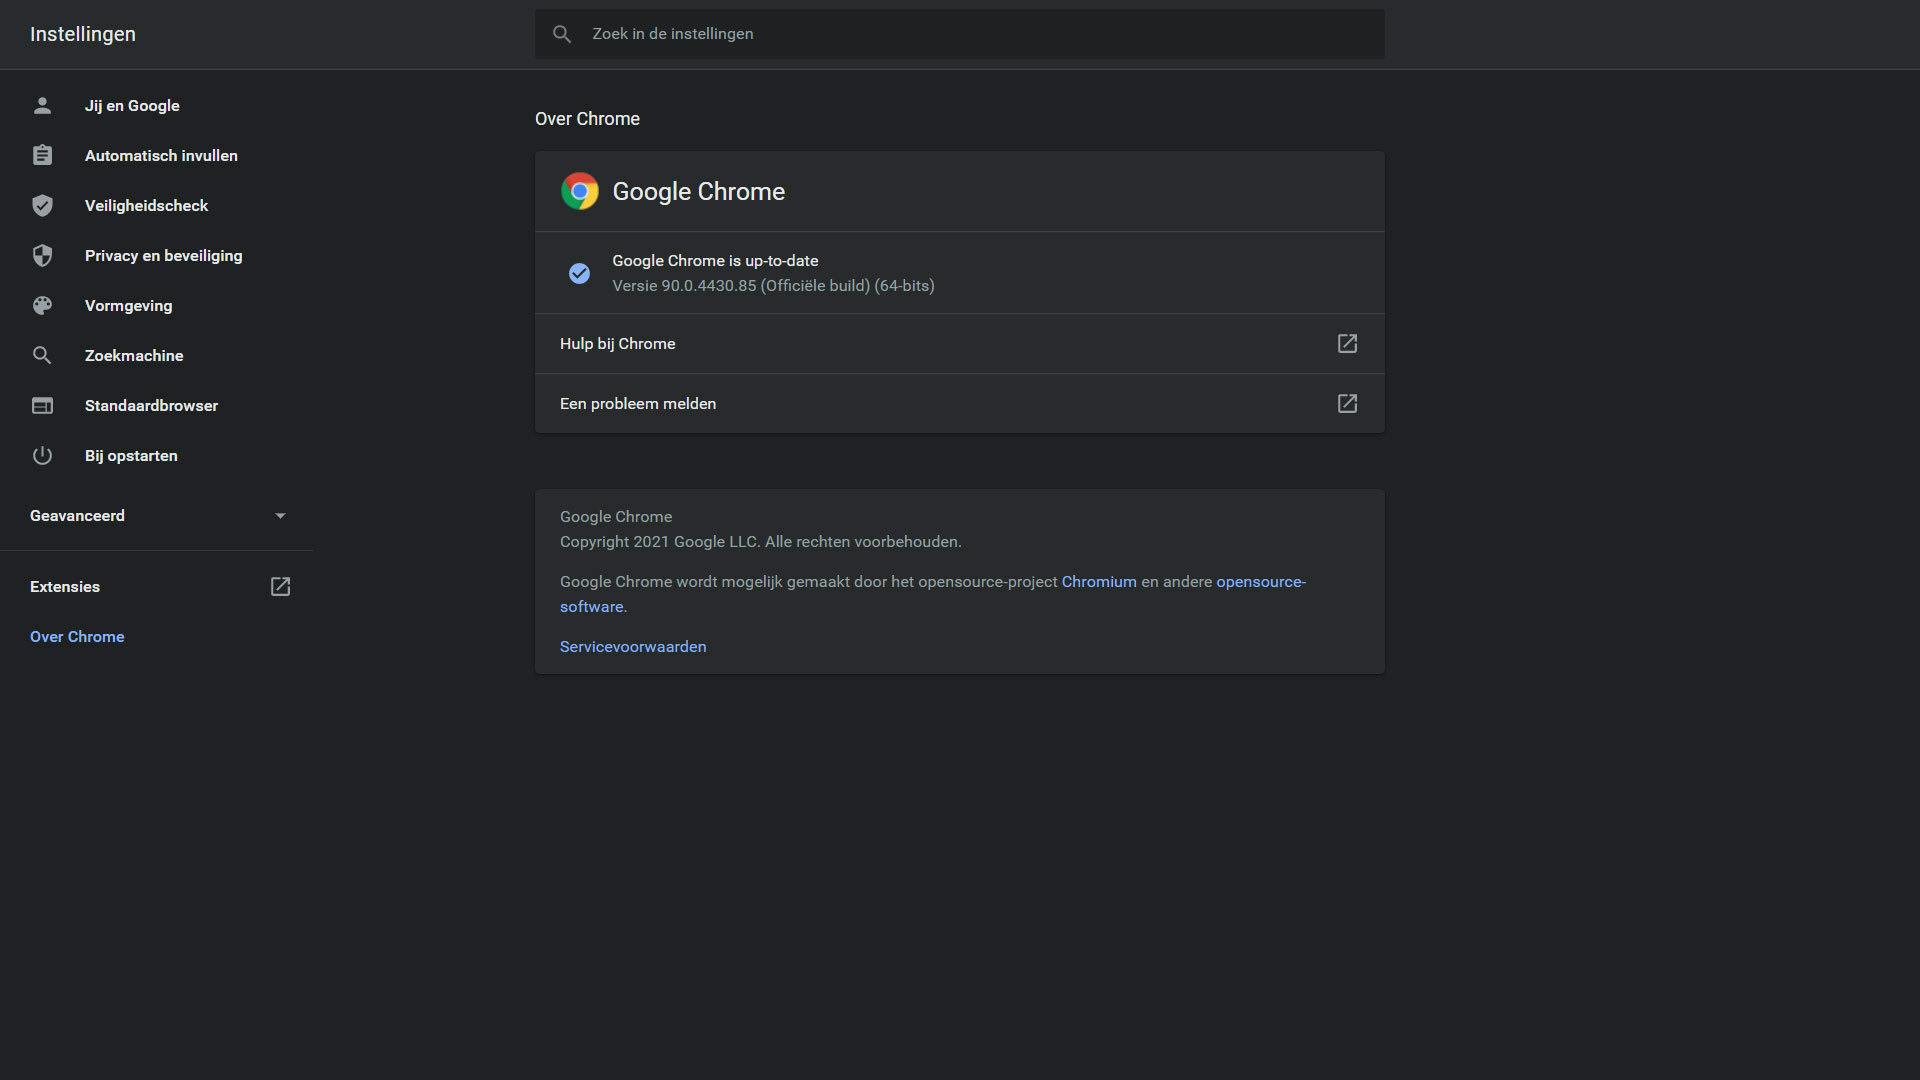Click the blue up-to-date checkmark icon
The image size is (1920, 1080).
coord(579,273)
